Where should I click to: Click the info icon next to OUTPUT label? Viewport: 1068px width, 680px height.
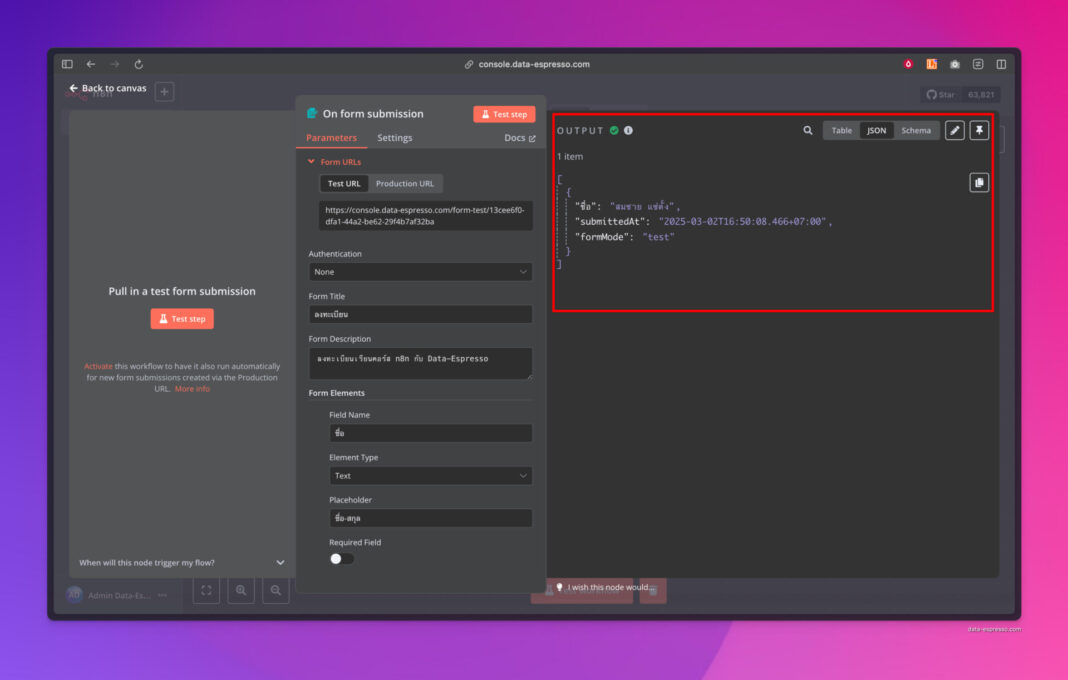[627, 129]
